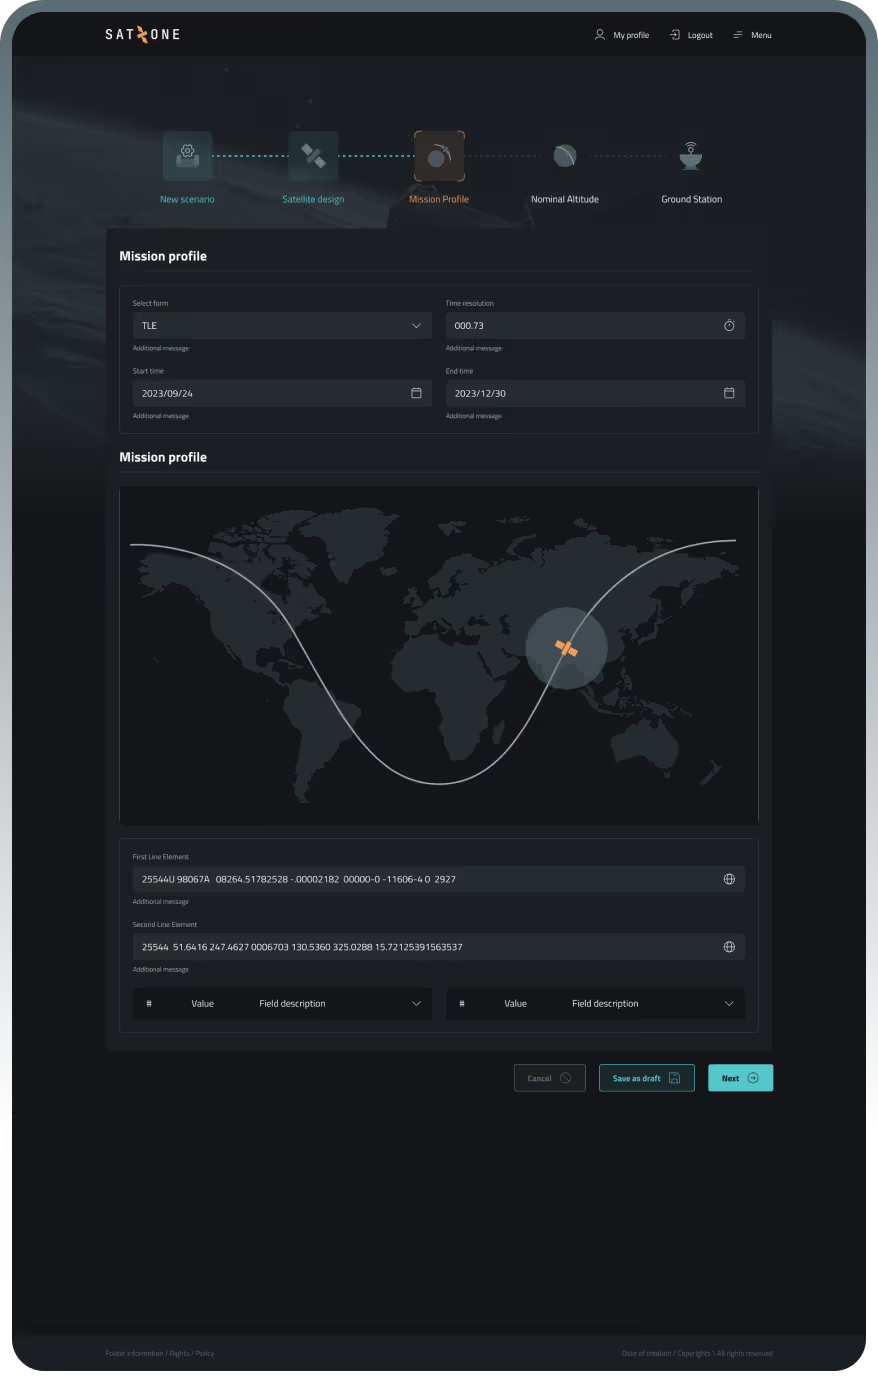
Task: Open the hamburger Menu icon
Action: pos(738,34)
